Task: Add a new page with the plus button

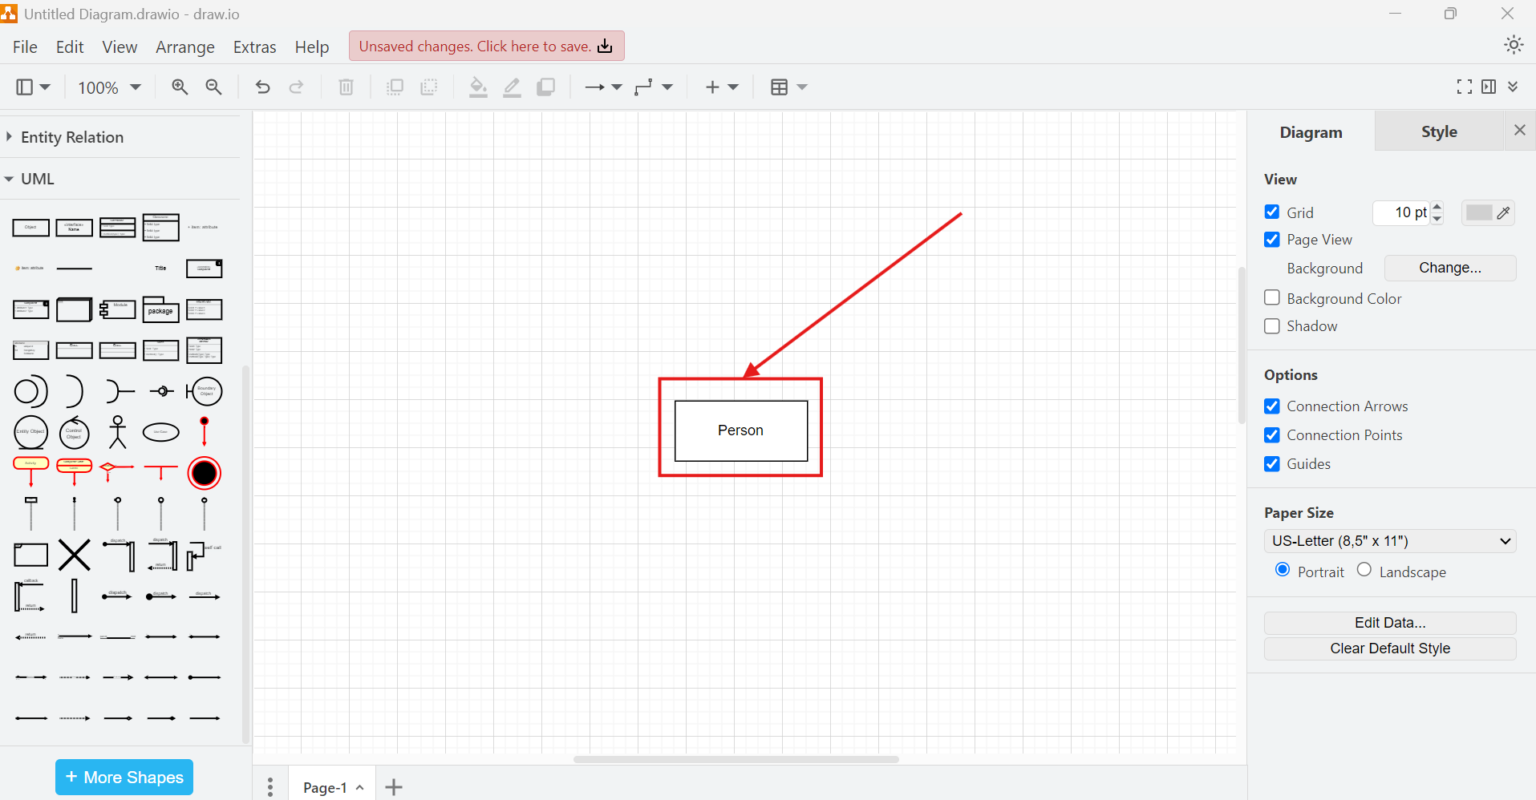Action: click(x=393, y=787)
